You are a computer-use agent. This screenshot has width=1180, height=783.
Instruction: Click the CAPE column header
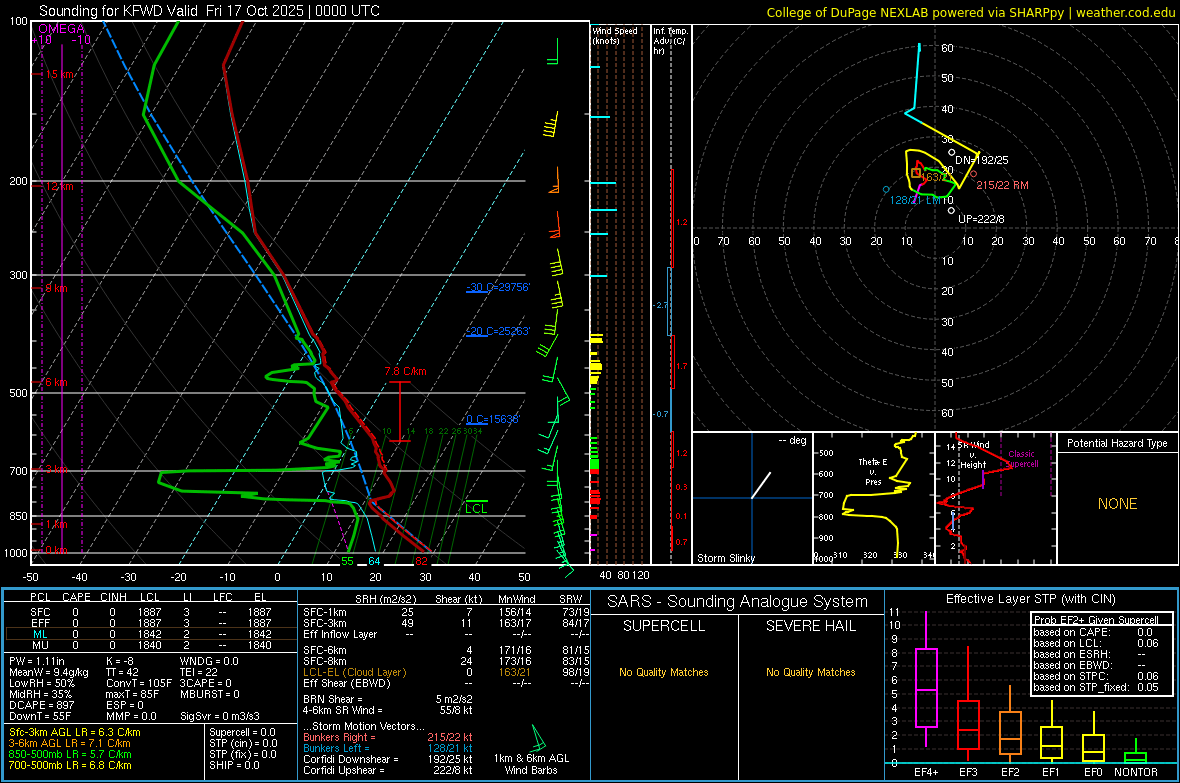click(76, 597)
